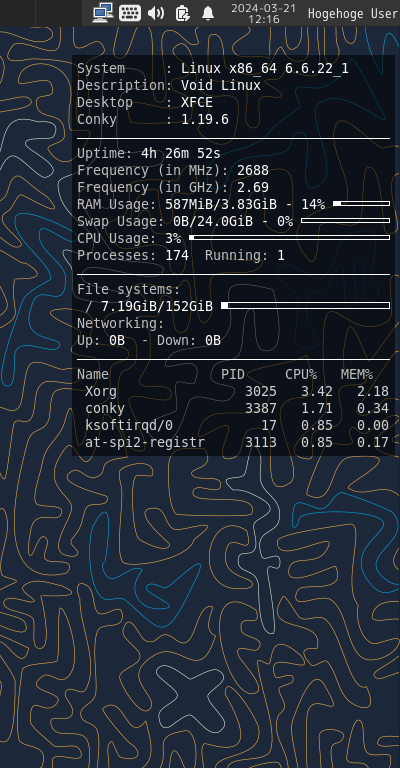400x768 pixels.
Task: Select the conky process row
Action: (233, 408)
